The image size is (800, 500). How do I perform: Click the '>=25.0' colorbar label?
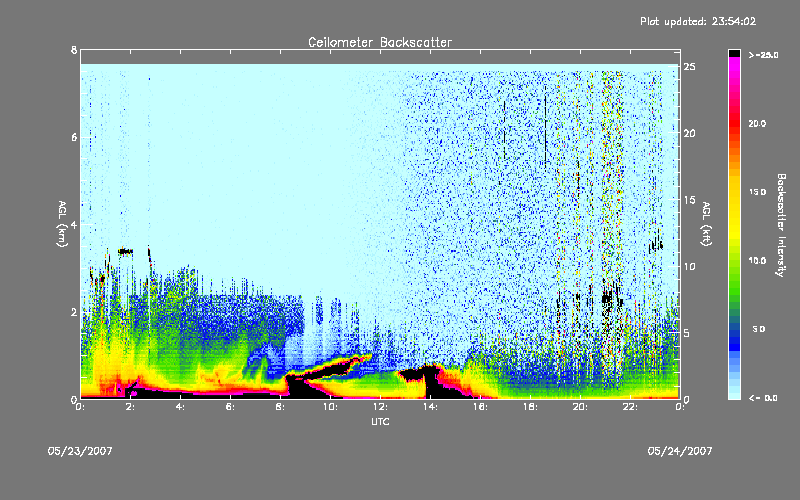763,55
